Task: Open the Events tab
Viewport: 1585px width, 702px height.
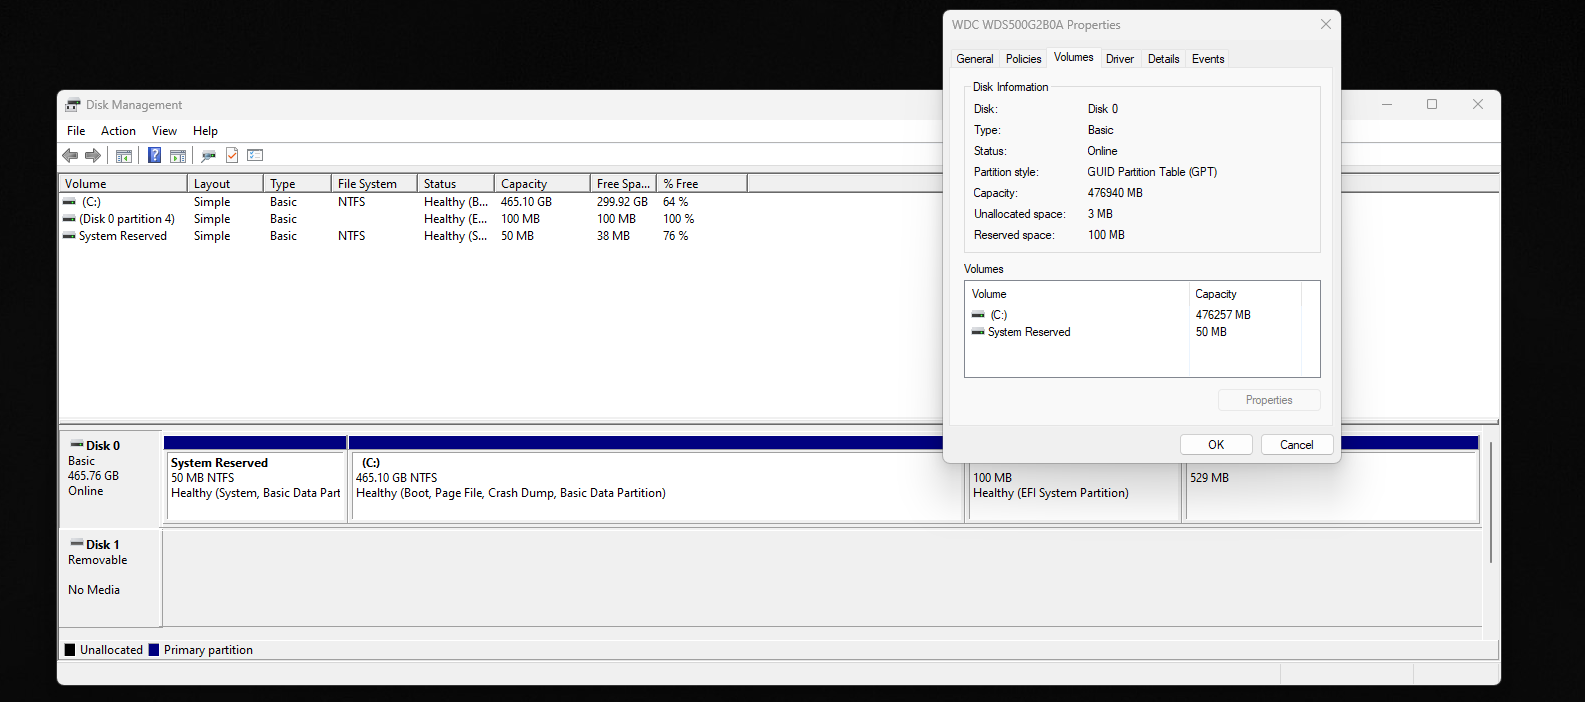Action: point(1208,59)
